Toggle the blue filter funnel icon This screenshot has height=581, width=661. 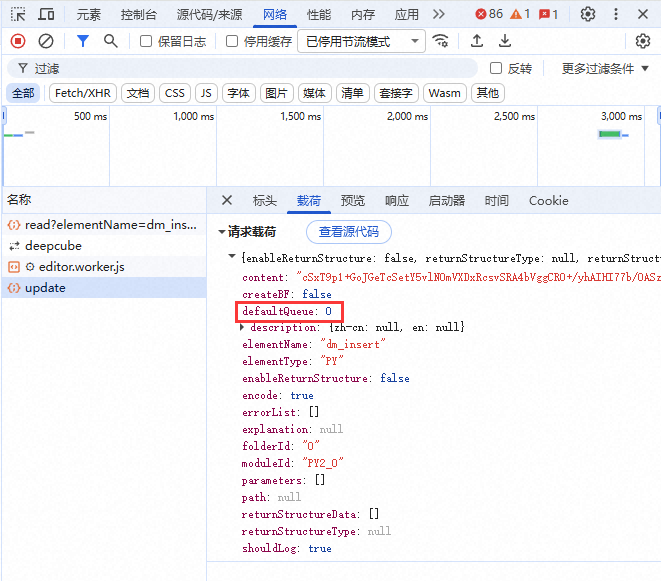click(83, 41)
